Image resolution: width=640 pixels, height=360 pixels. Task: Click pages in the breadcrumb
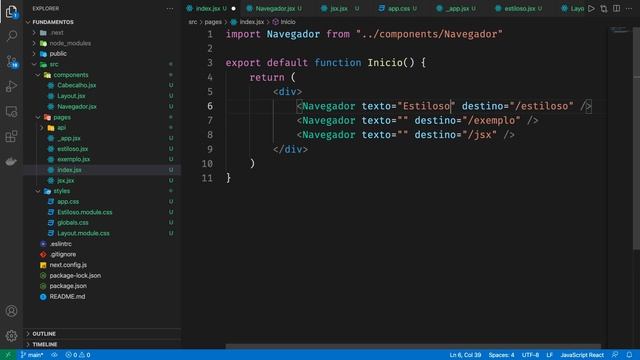[213, 22]
